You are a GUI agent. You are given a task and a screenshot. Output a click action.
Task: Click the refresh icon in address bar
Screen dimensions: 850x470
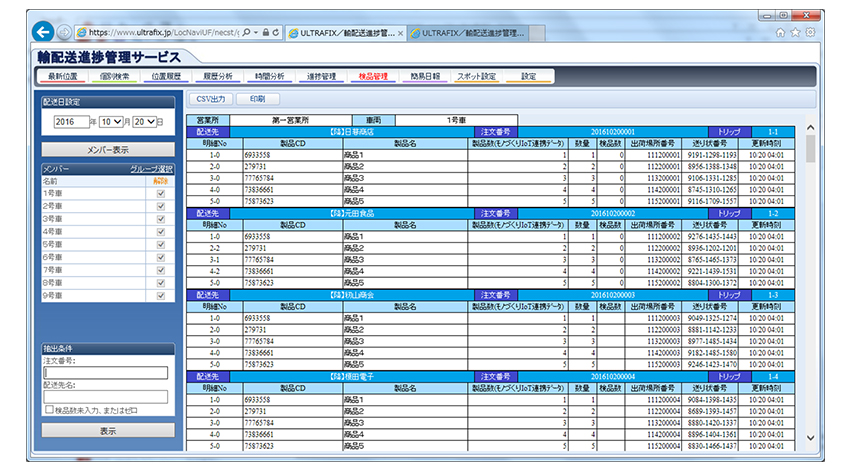tap(274, 32)
